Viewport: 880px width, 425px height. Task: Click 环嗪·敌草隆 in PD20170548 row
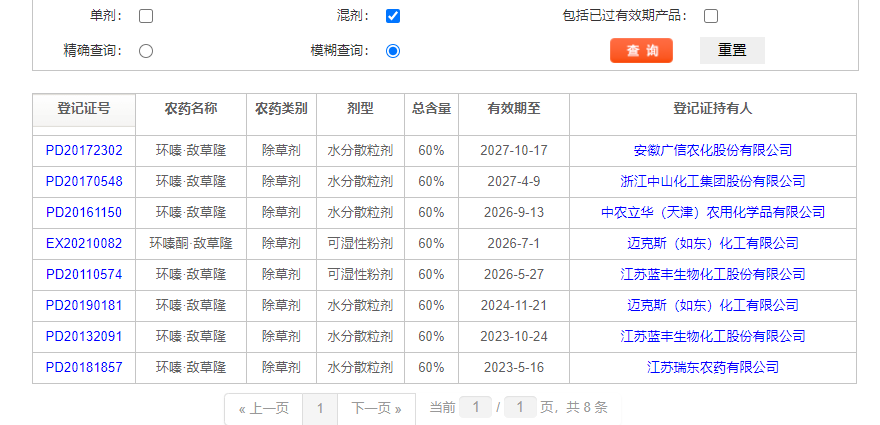[x=191, y=181]
